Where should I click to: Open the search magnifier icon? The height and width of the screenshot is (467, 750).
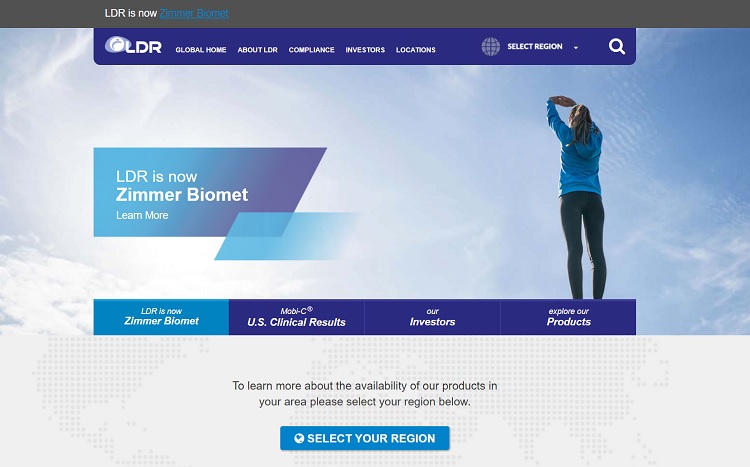point(617,46)
